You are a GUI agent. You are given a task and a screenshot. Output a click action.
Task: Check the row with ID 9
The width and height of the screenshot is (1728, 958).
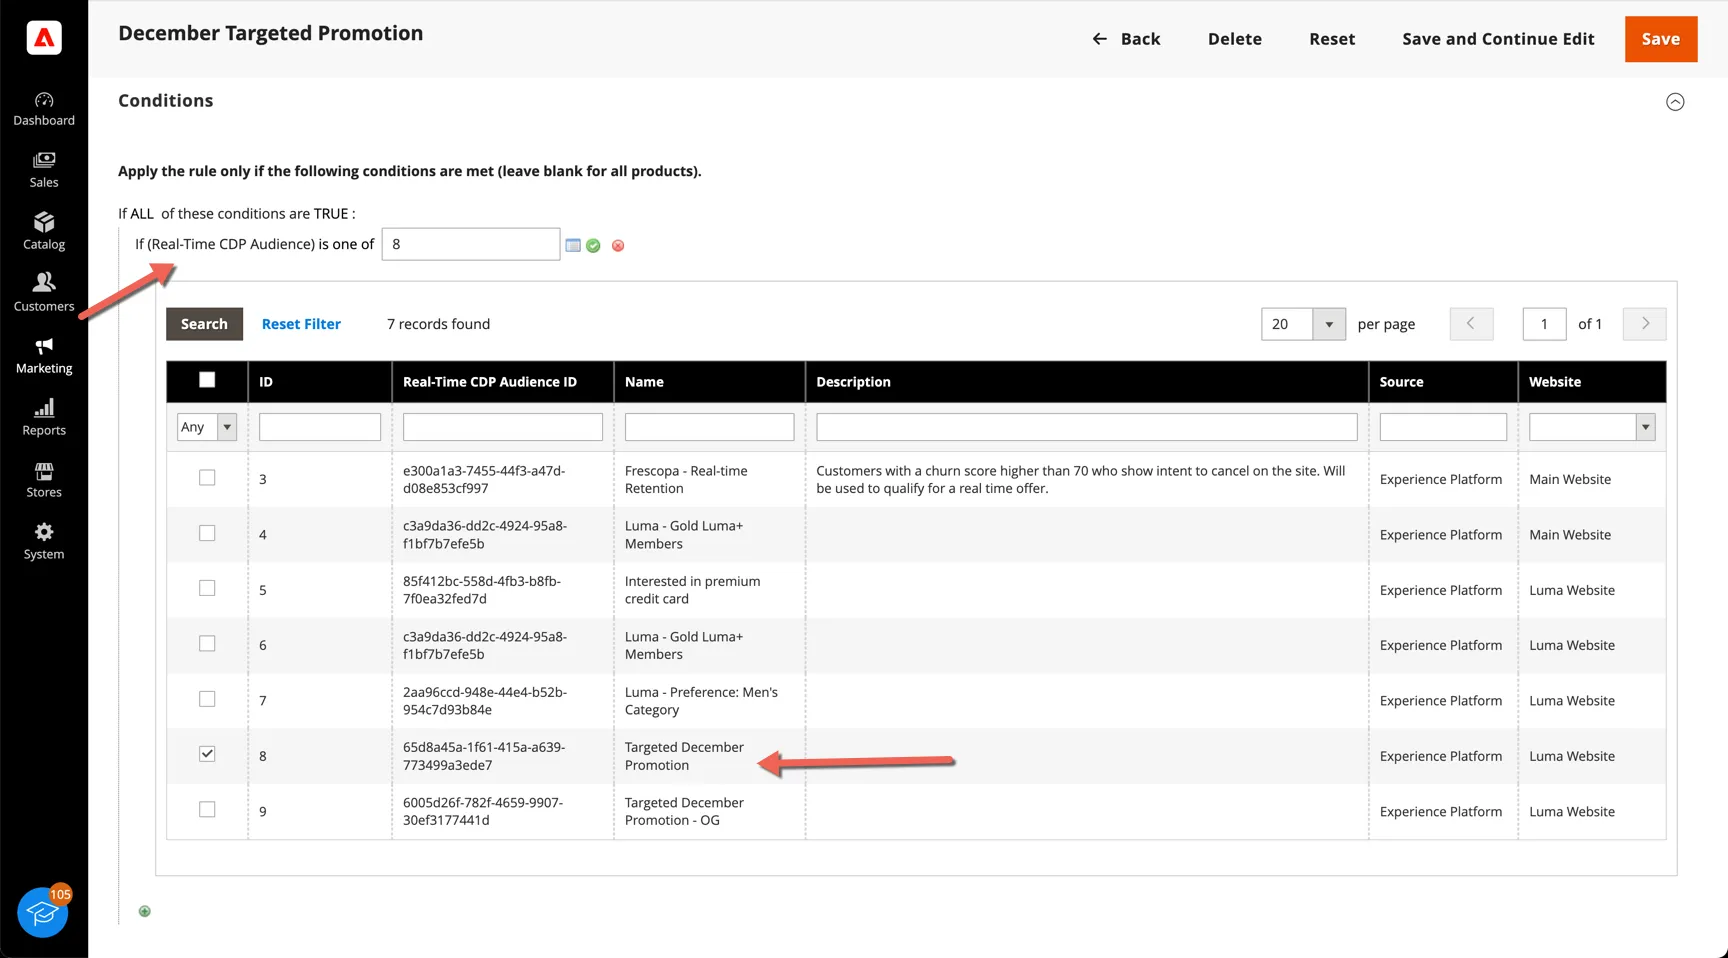tap(207, 809)
